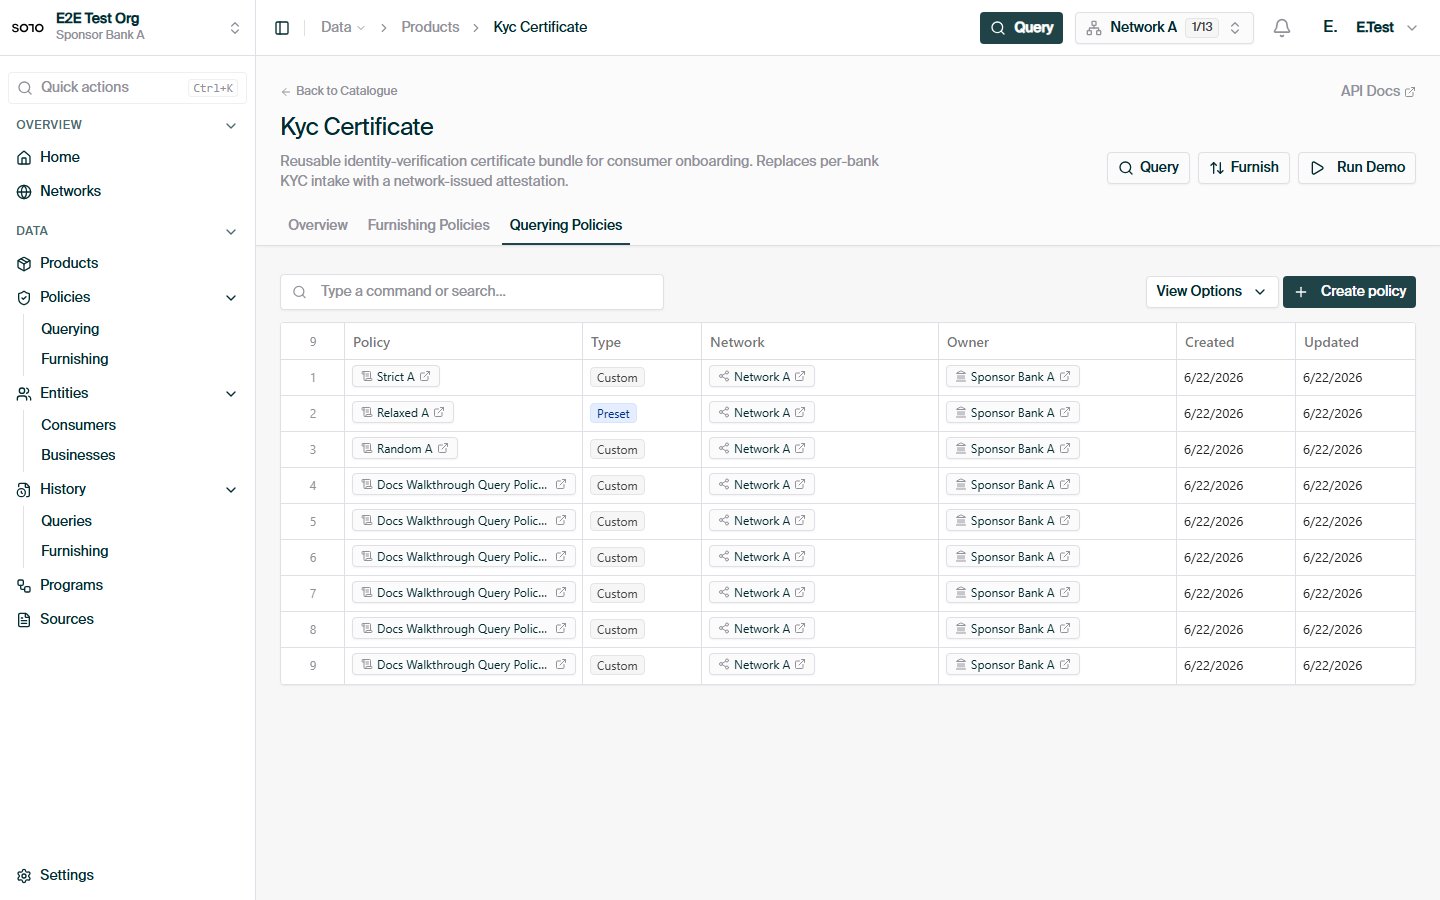Click the outlined Query button near Furnish

pyautogui.click(x=1148, y=168)
